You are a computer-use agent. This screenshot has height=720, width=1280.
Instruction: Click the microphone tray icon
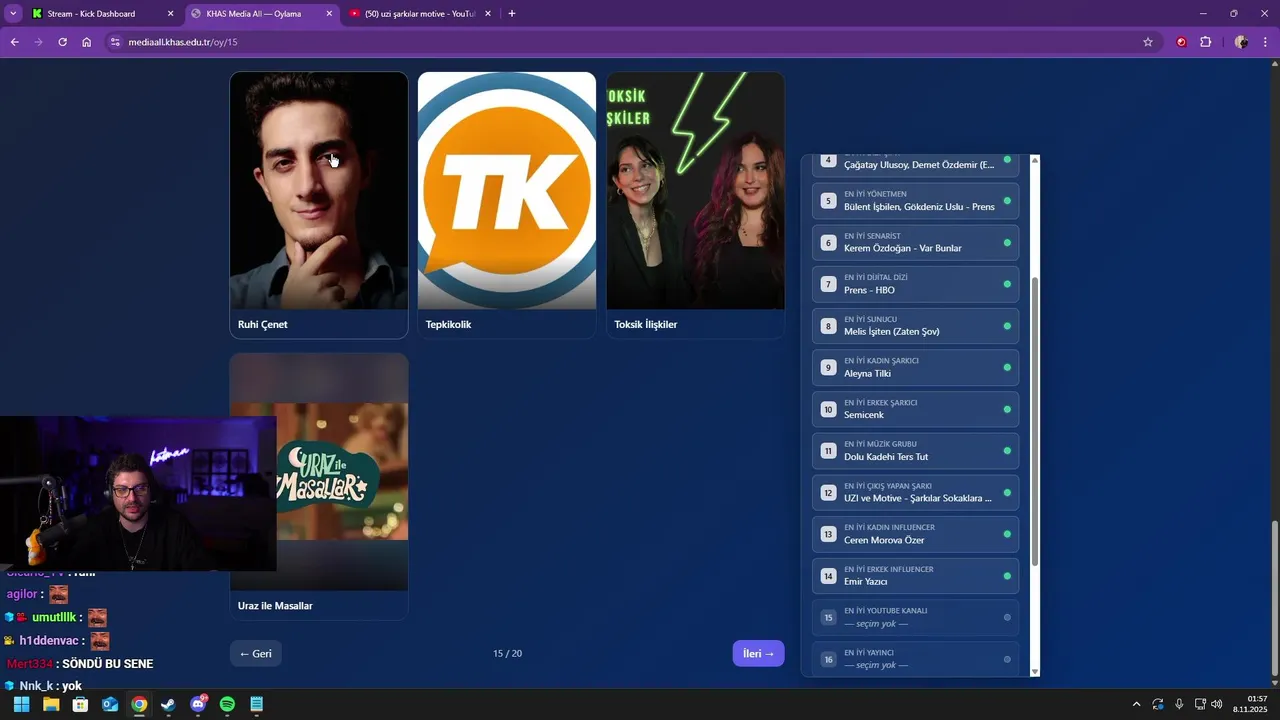1179,705
